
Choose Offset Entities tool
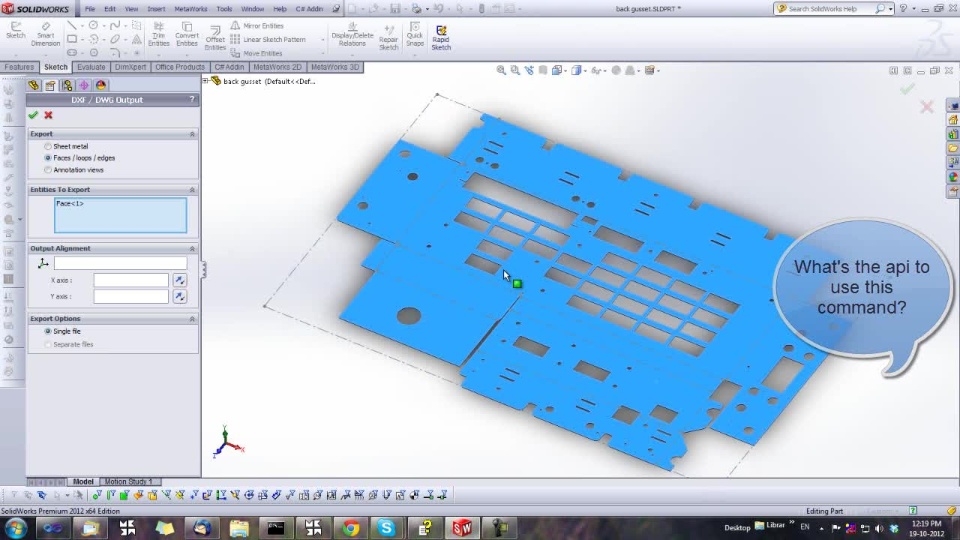pyautogui.click(x=215, y=38)
